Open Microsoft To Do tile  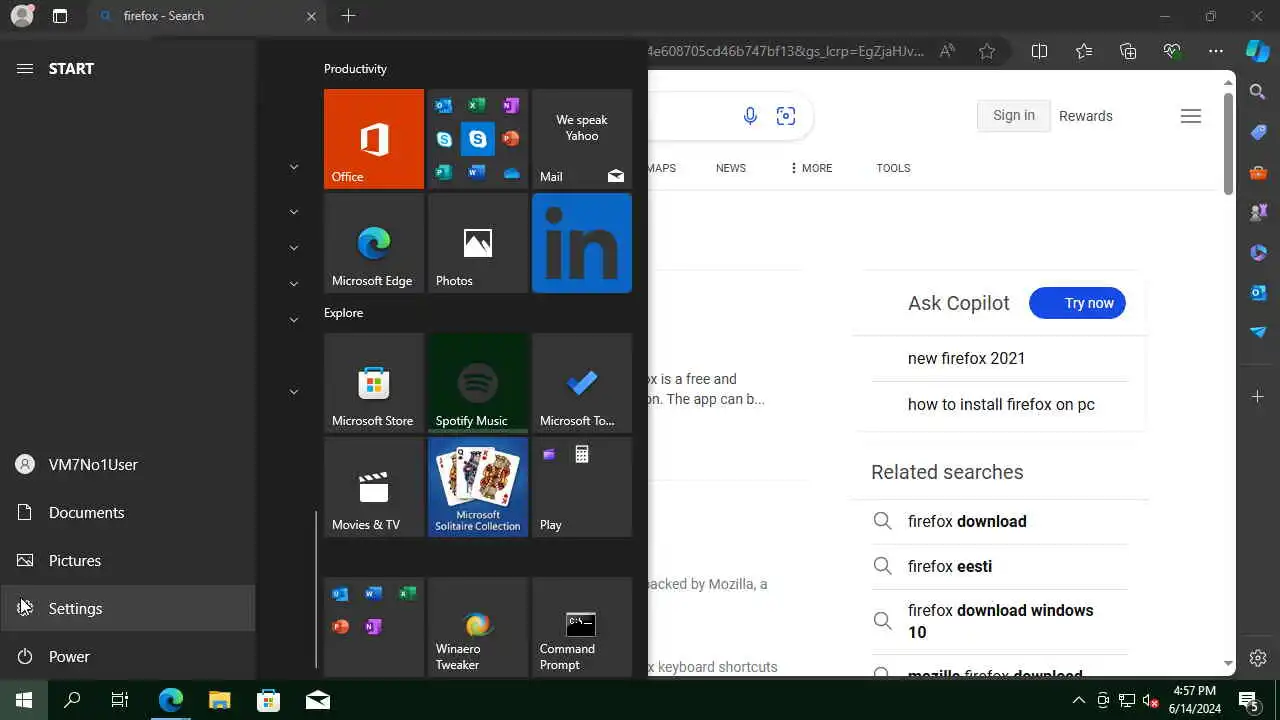coord(582,383)
